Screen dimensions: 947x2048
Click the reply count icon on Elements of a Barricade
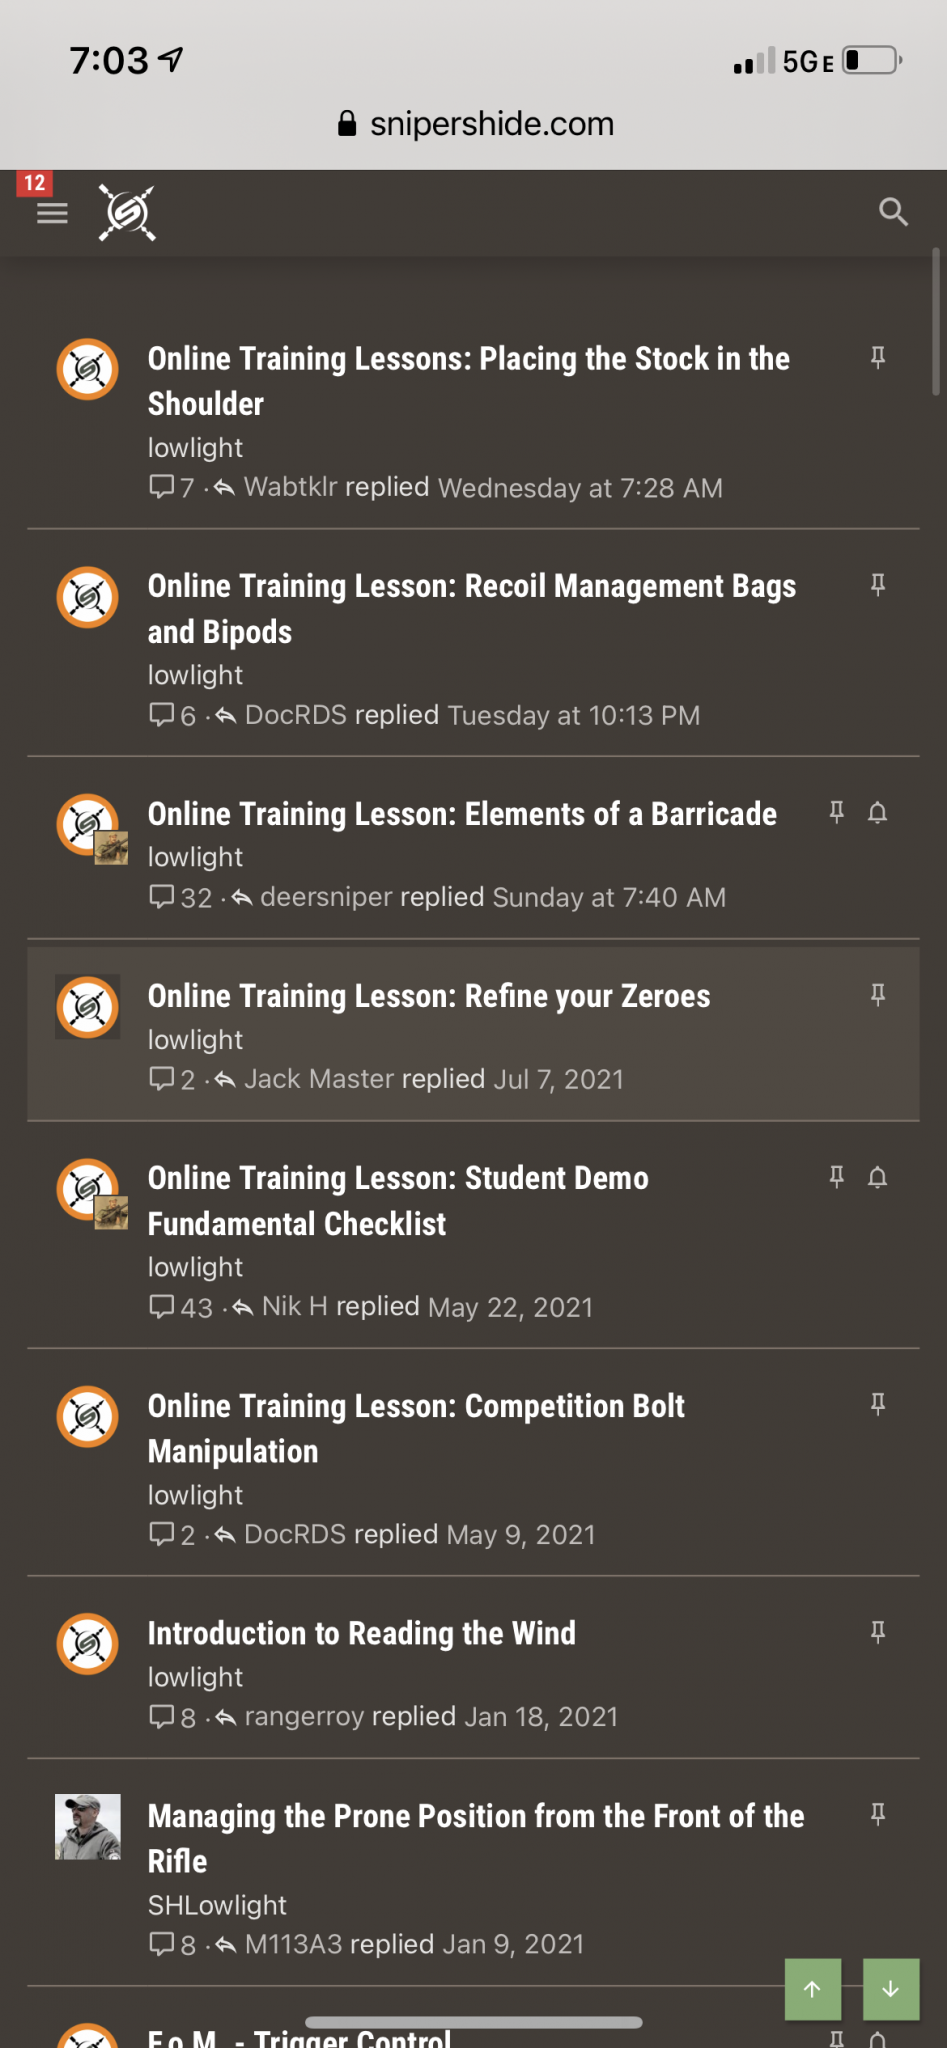click(161, 897)
